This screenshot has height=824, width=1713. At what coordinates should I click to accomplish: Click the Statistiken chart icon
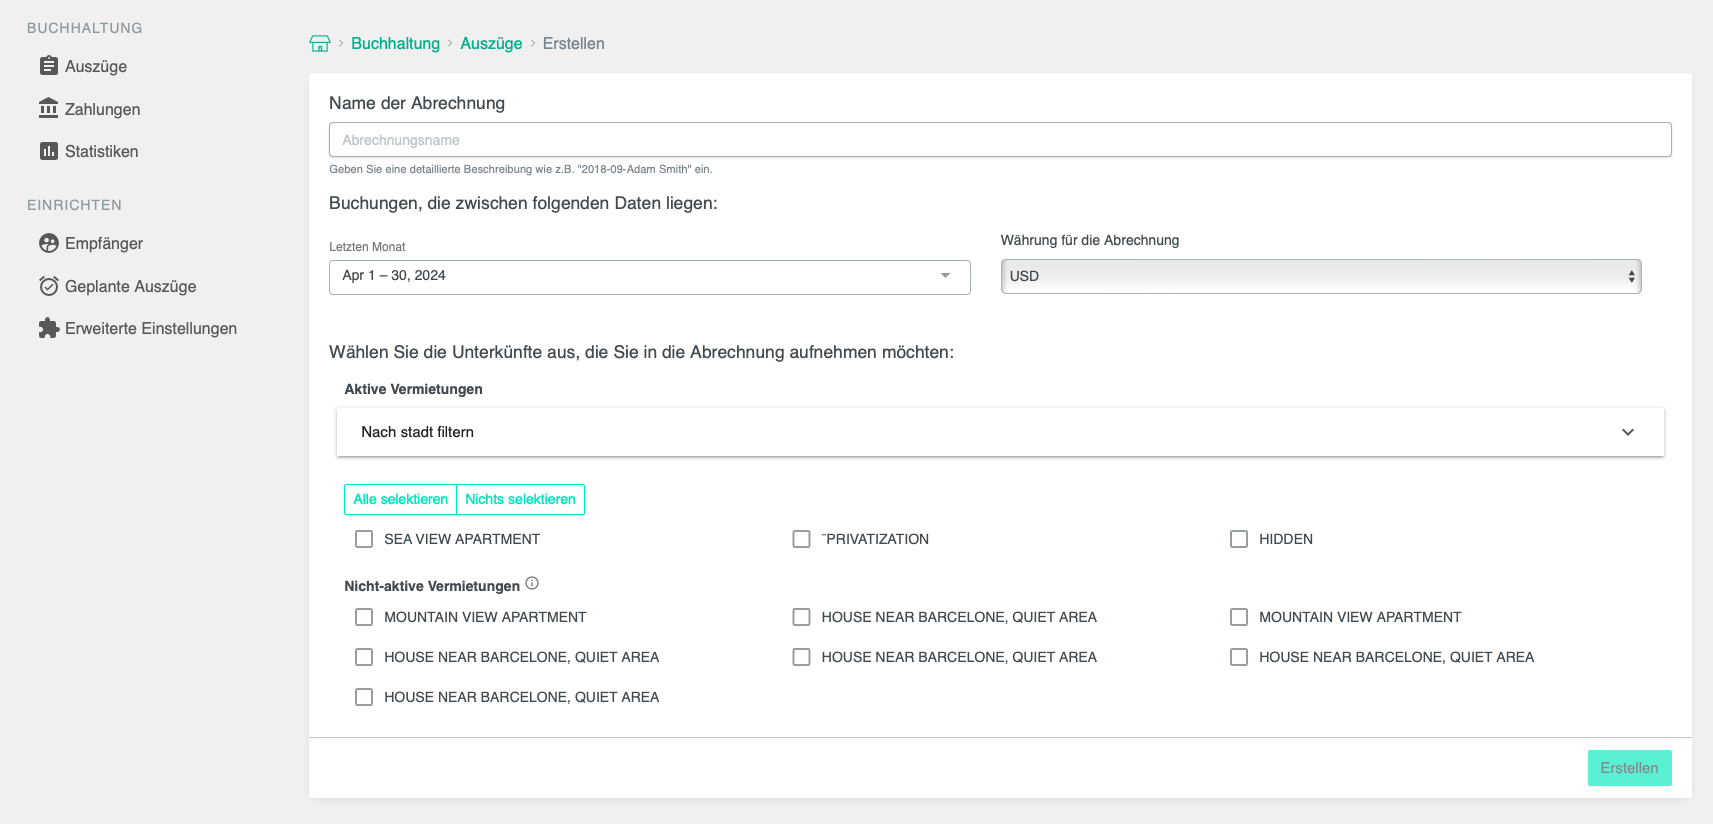[48, 151]
